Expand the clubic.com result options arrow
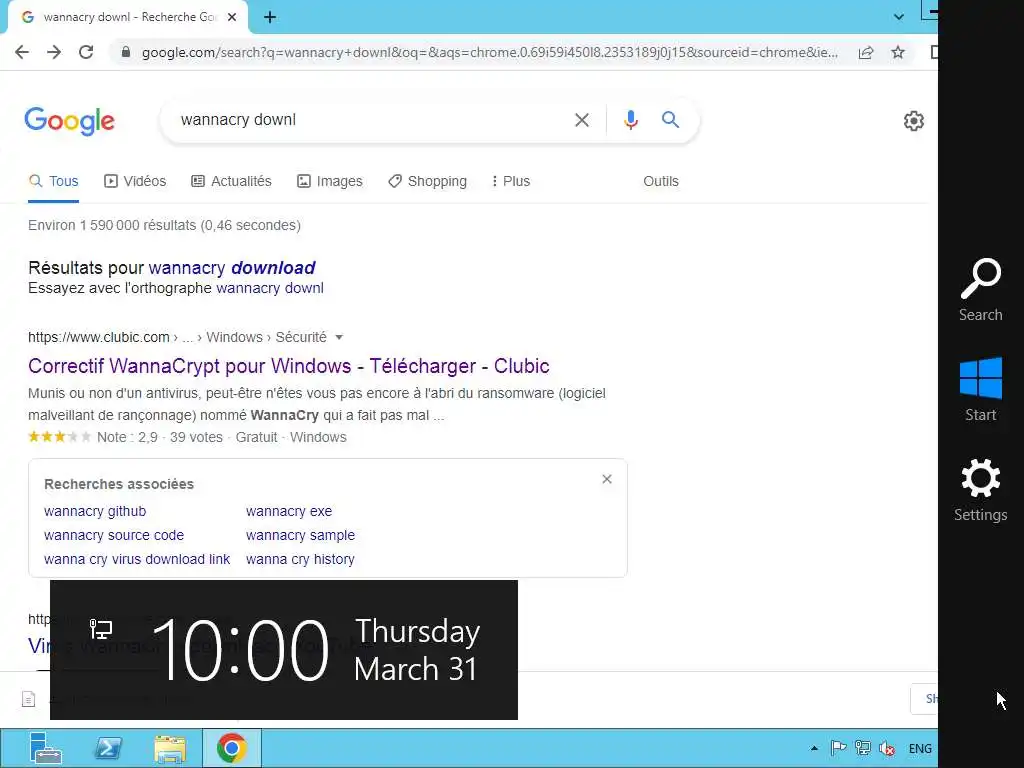This screenshot has height=768, width=1024. click(x=339, y=338)
